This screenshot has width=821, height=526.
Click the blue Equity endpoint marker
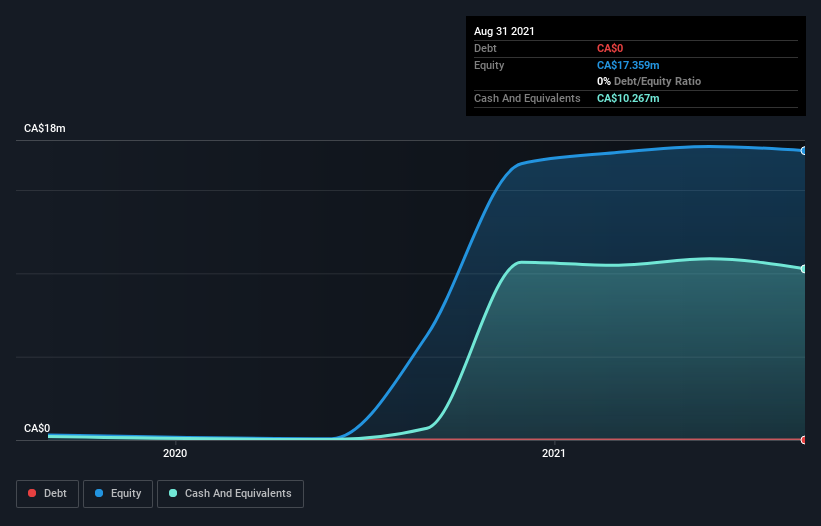pyautogui.click(x=804, y=151)
